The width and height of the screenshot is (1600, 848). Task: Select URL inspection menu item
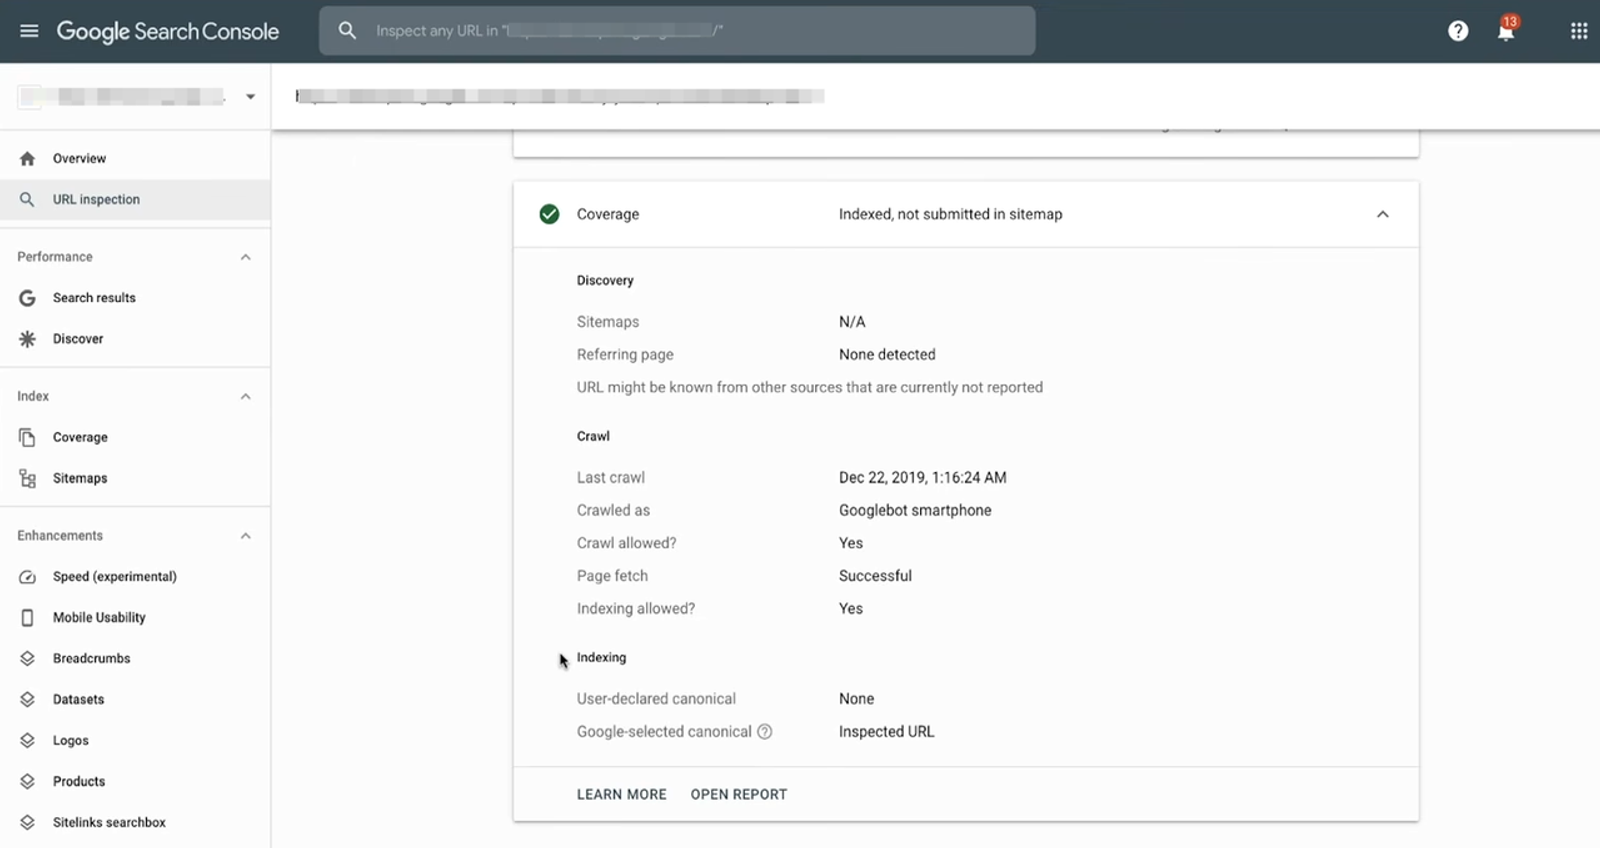coord(135,200)
